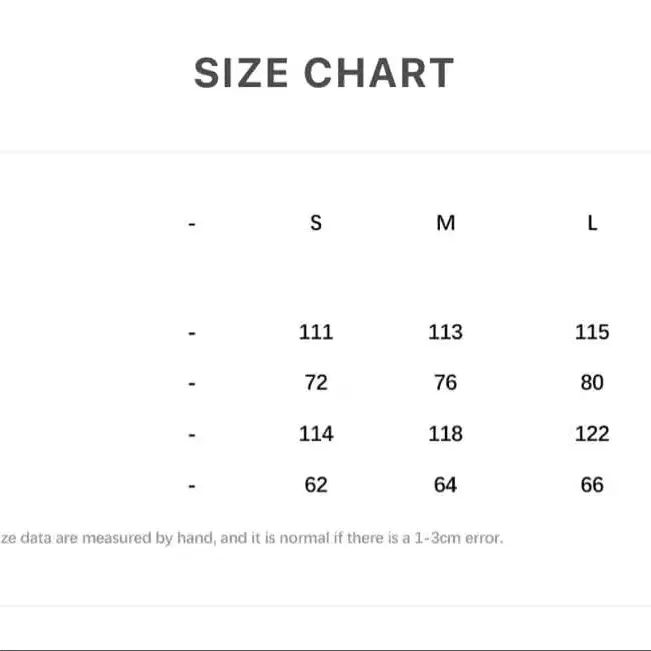Click the dash beside the 62 row

[x=192, y=487]
